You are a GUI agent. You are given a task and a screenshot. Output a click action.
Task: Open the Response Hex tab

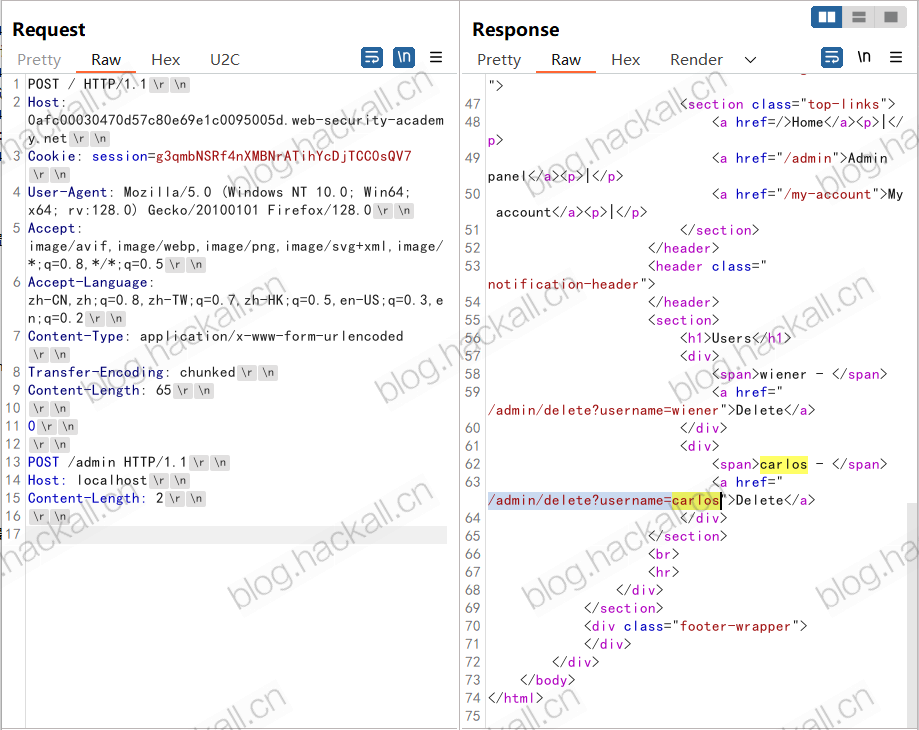coord(625,60)
